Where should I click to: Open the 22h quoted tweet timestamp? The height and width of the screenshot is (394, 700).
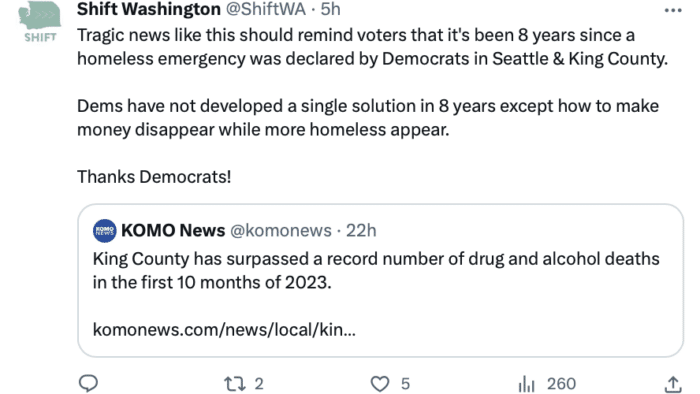pos(361,231)
